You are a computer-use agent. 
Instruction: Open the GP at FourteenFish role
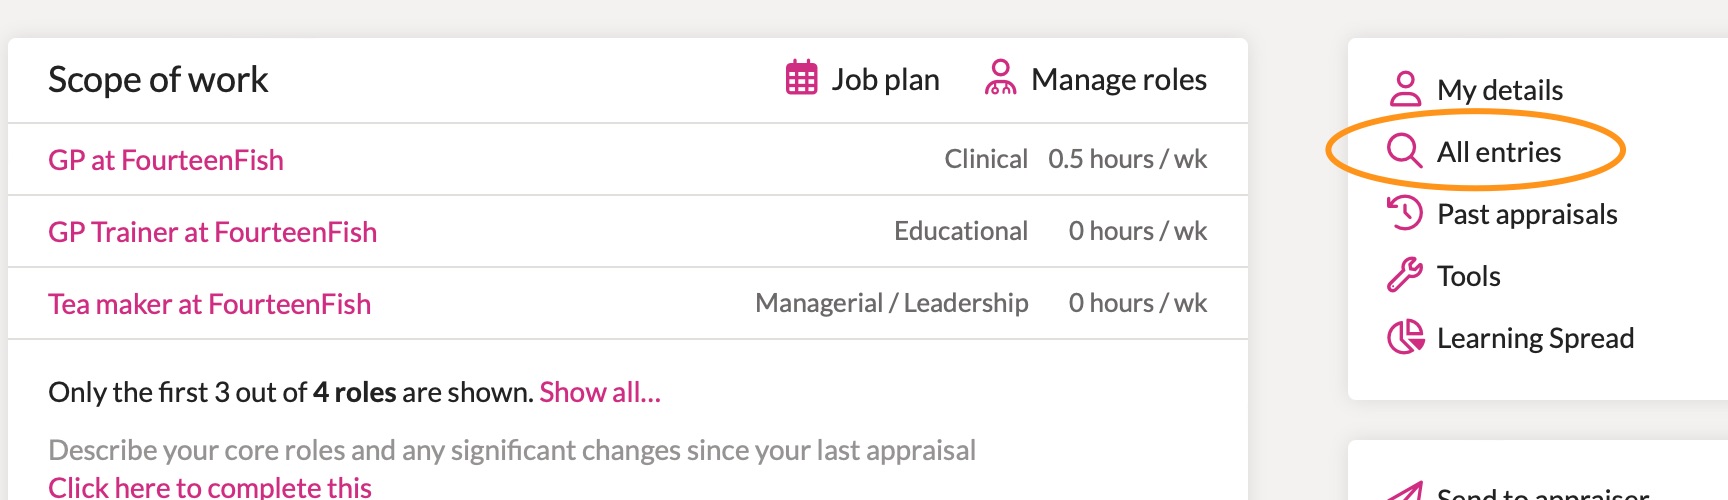pyautogui.click(x=166, y=160)
